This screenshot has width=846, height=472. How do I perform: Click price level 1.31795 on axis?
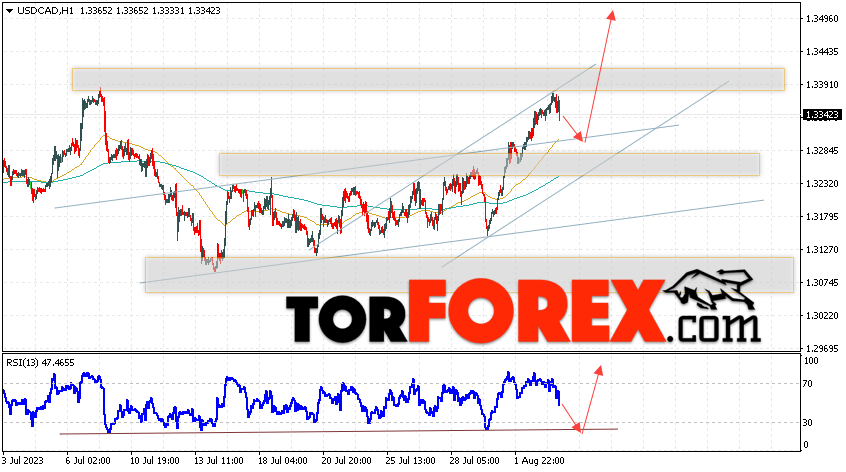[822, 217]
